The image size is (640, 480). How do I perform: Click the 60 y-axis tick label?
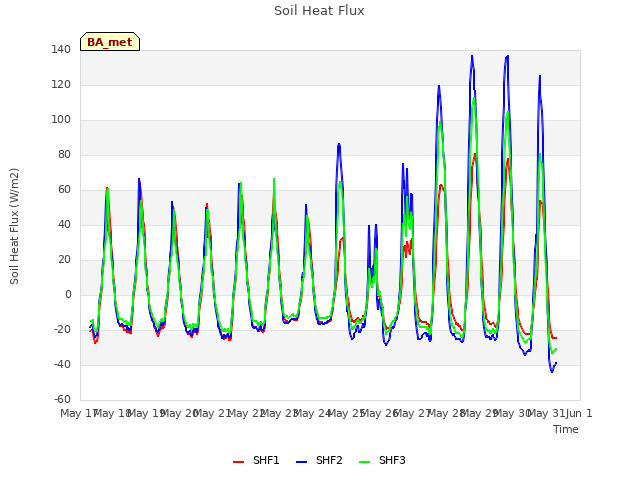[x=64, y=189]
